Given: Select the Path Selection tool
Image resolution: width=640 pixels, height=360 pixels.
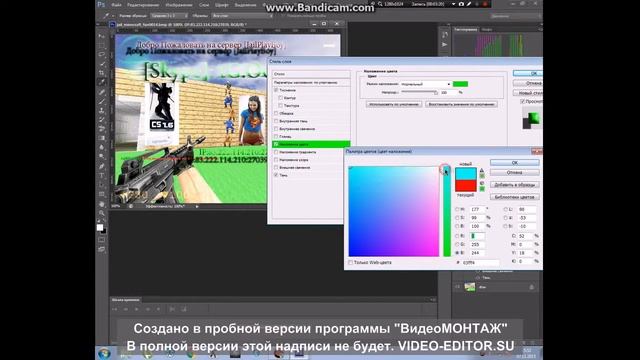Looking at the screenshot, I should (x=101, y=185).
